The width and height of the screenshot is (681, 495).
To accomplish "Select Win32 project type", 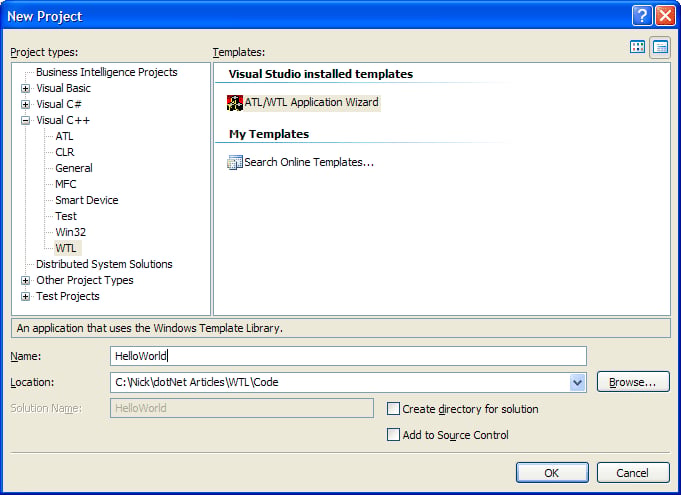I will click(70, 232).
